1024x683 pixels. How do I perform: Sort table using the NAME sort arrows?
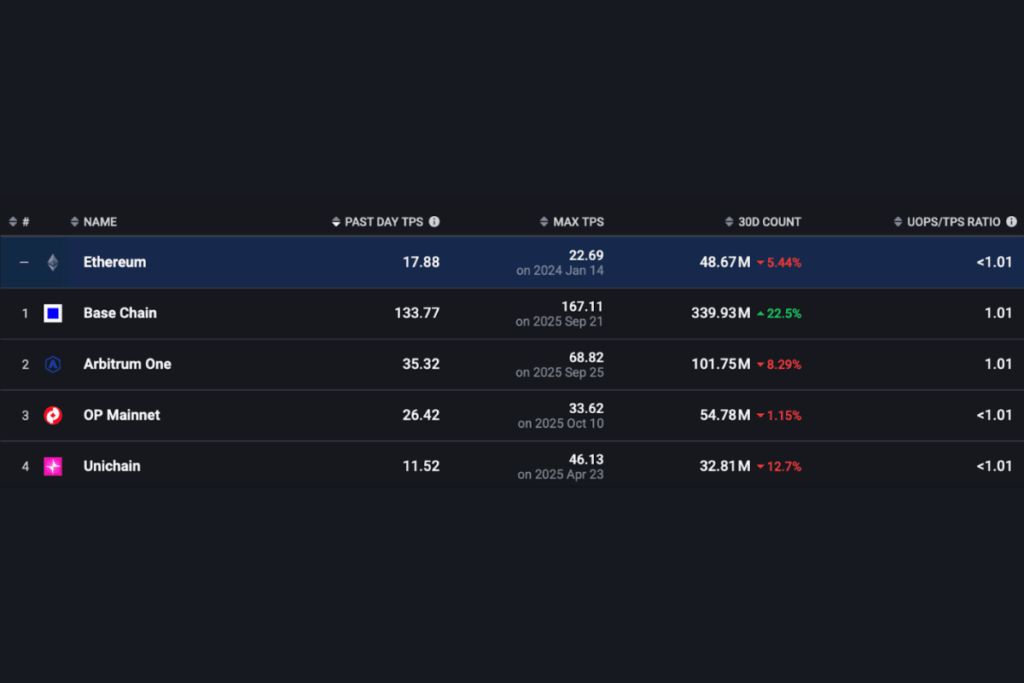coord(74,222)
